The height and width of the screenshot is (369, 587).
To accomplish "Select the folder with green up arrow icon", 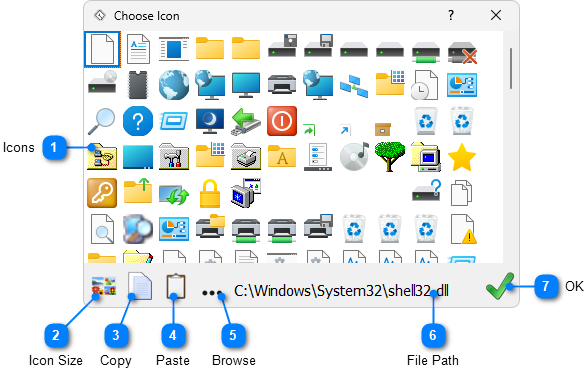I will click(x=138, y=191).
